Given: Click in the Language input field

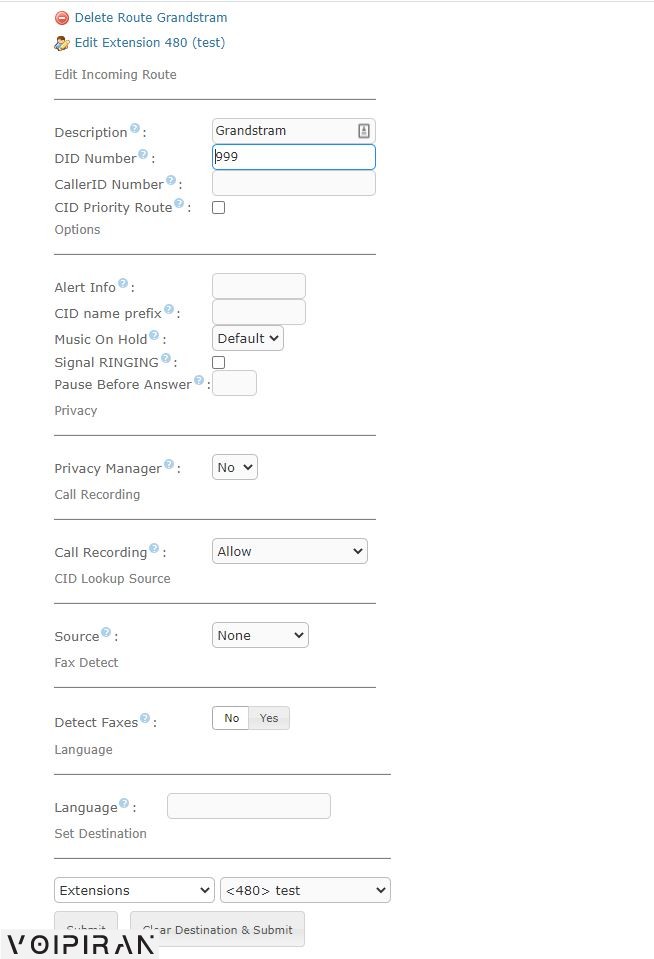Looking at the screenshot, I should click(249, 805).
